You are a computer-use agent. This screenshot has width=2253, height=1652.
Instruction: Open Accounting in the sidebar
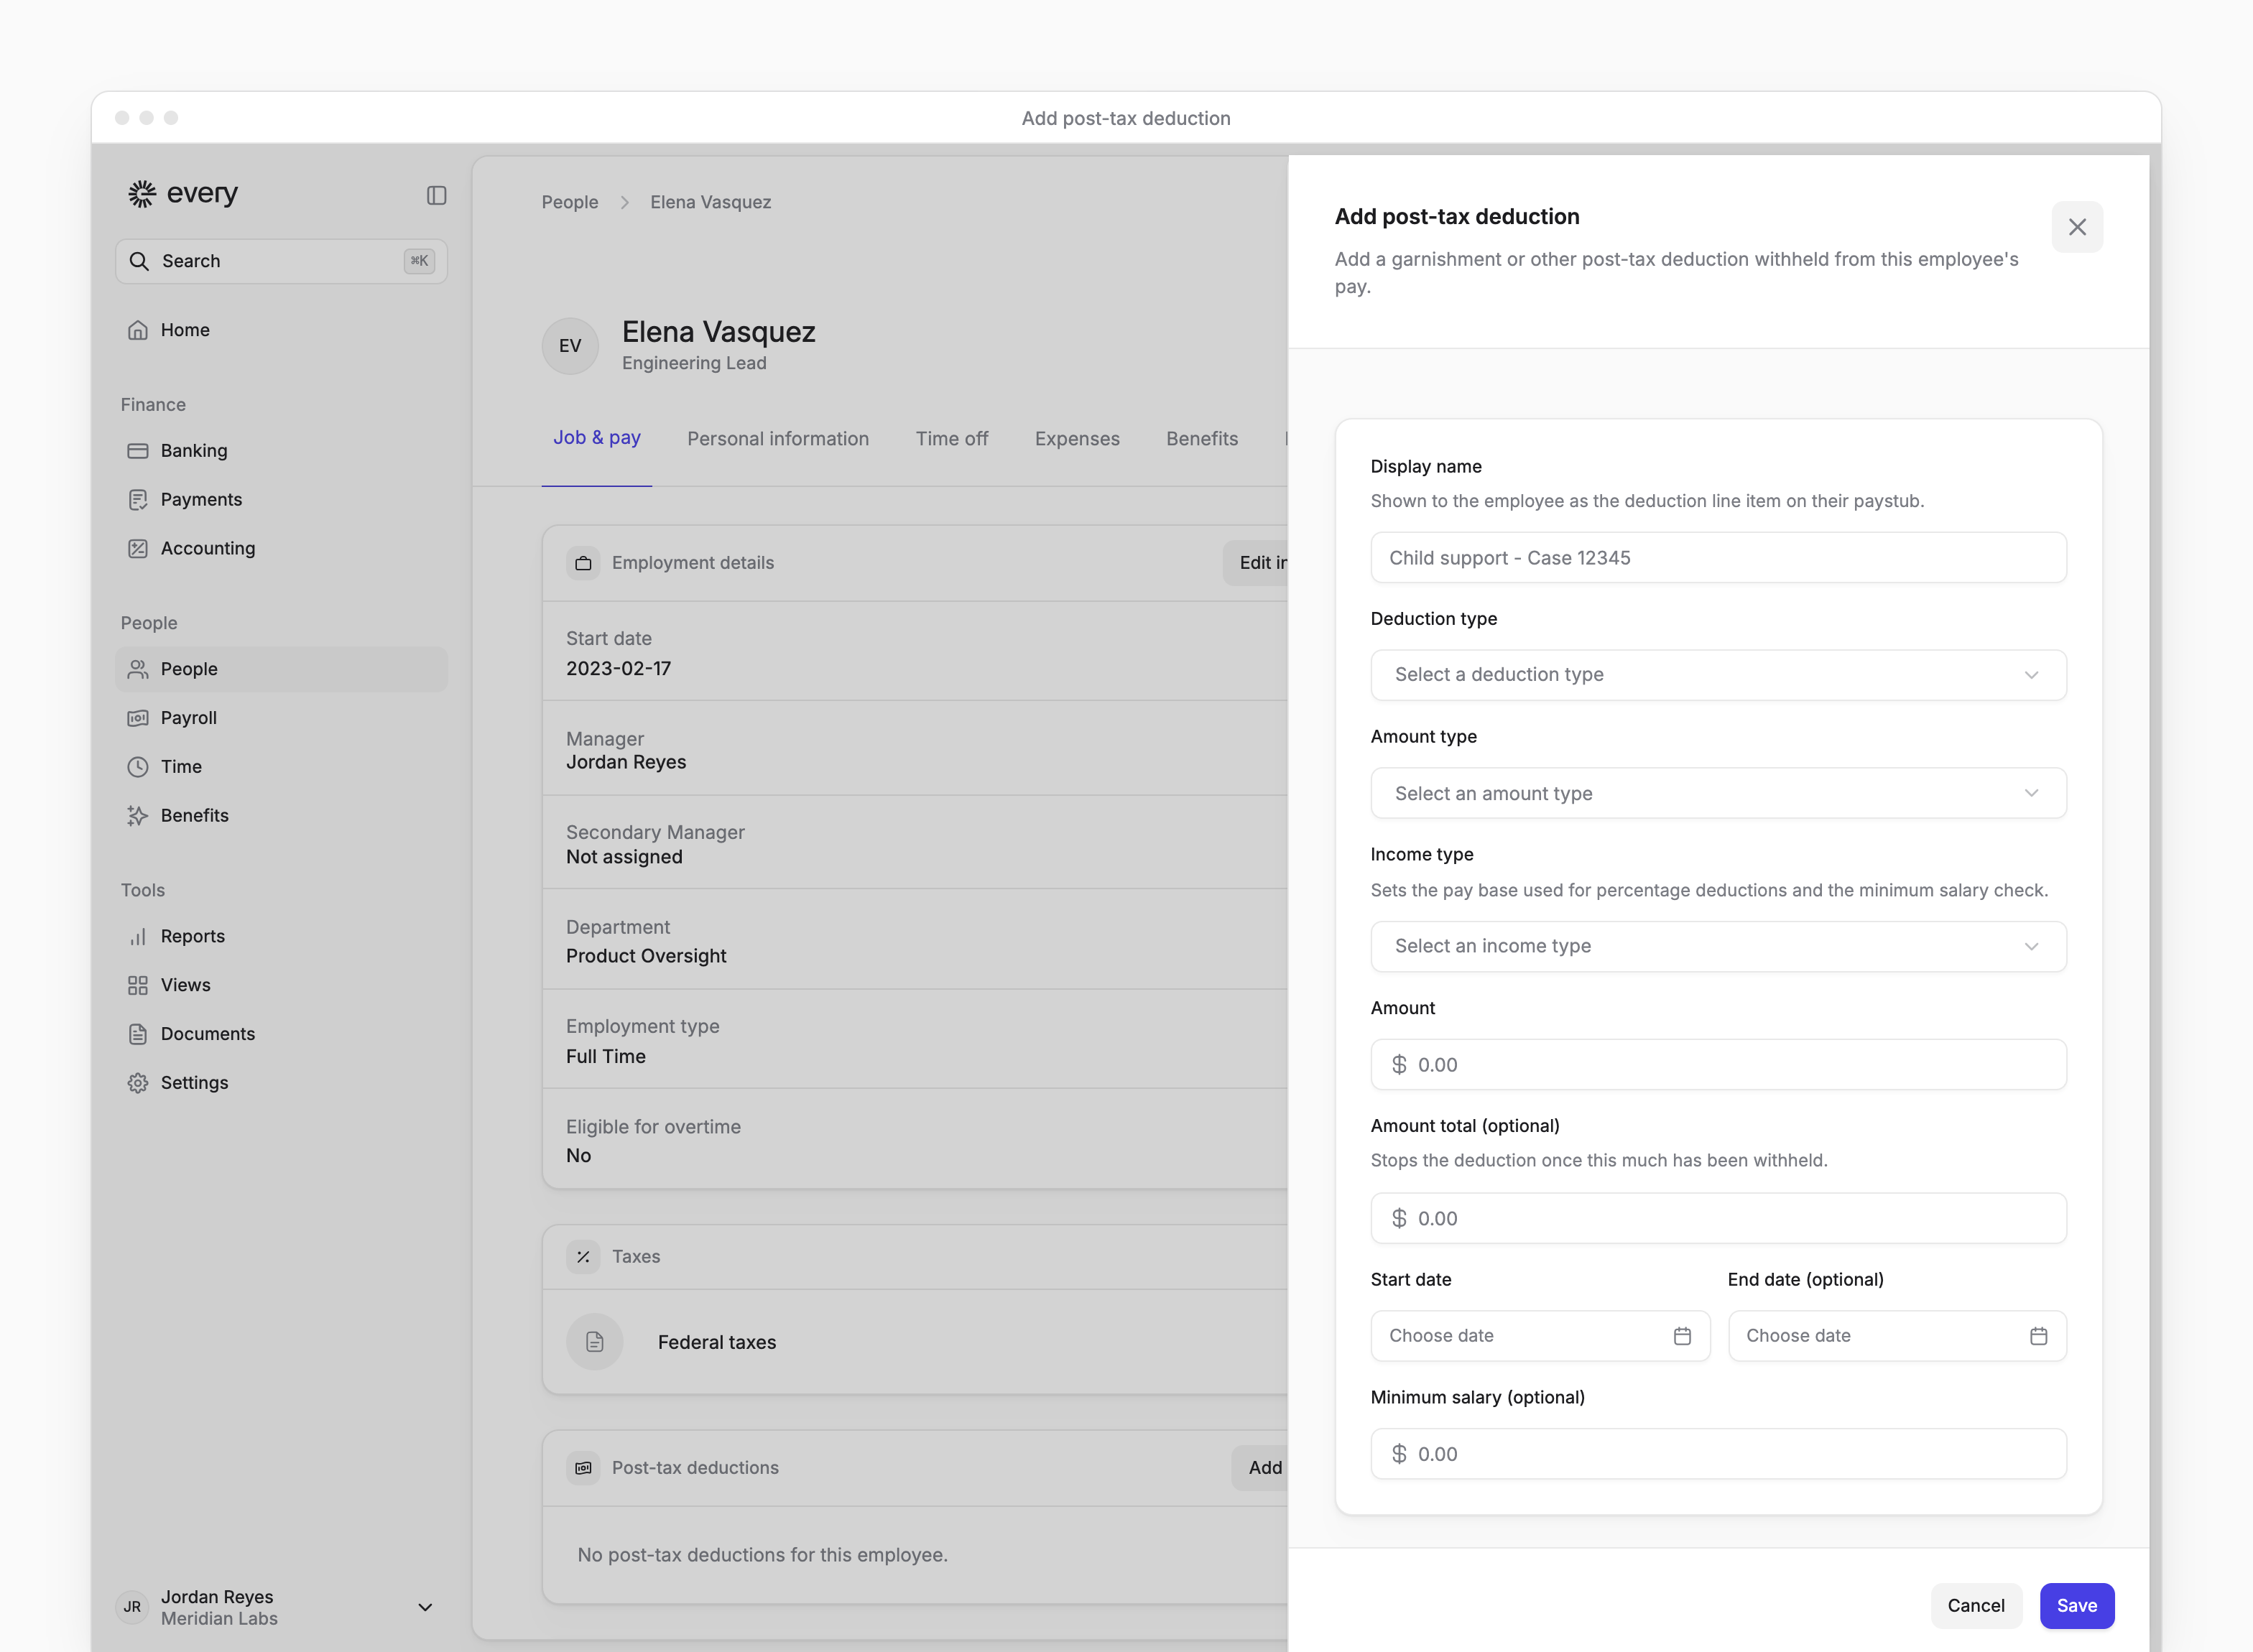point(281,548)
